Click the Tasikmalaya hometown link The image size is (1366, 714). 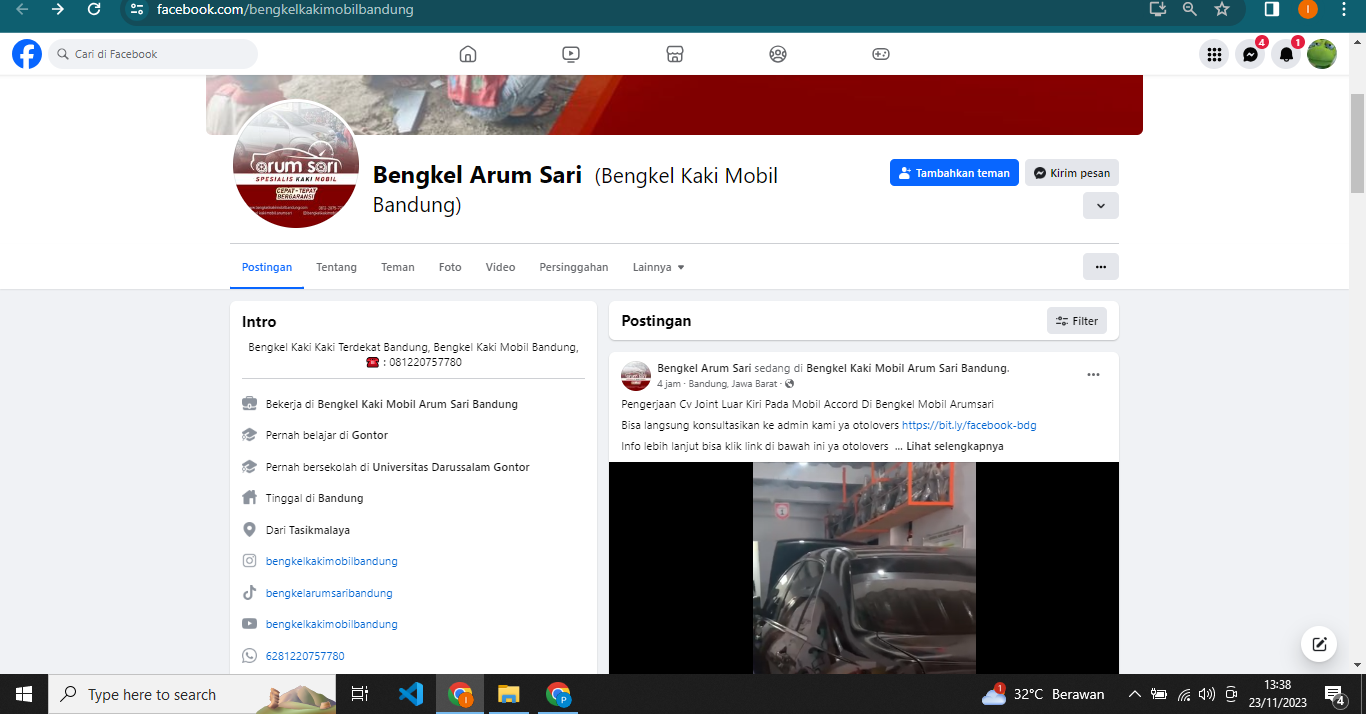(x=320, y=530)
